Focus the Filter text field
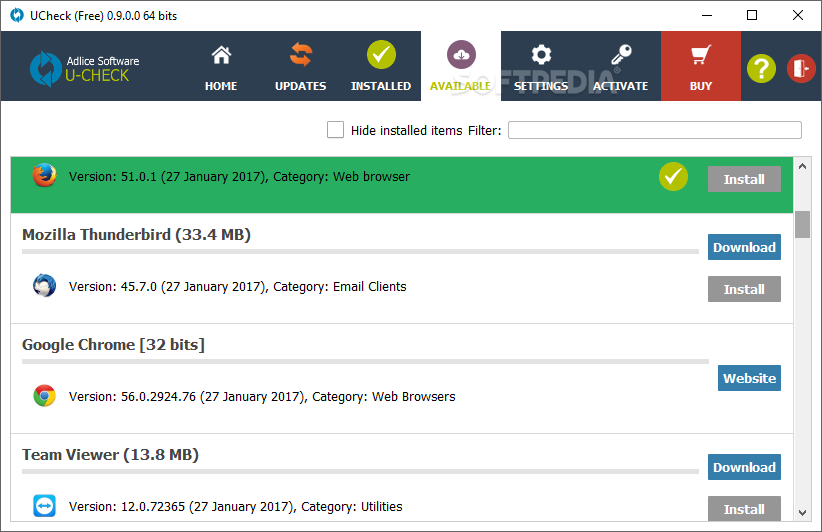This screenshot has height=532, width=822. (x=655, y=130)
